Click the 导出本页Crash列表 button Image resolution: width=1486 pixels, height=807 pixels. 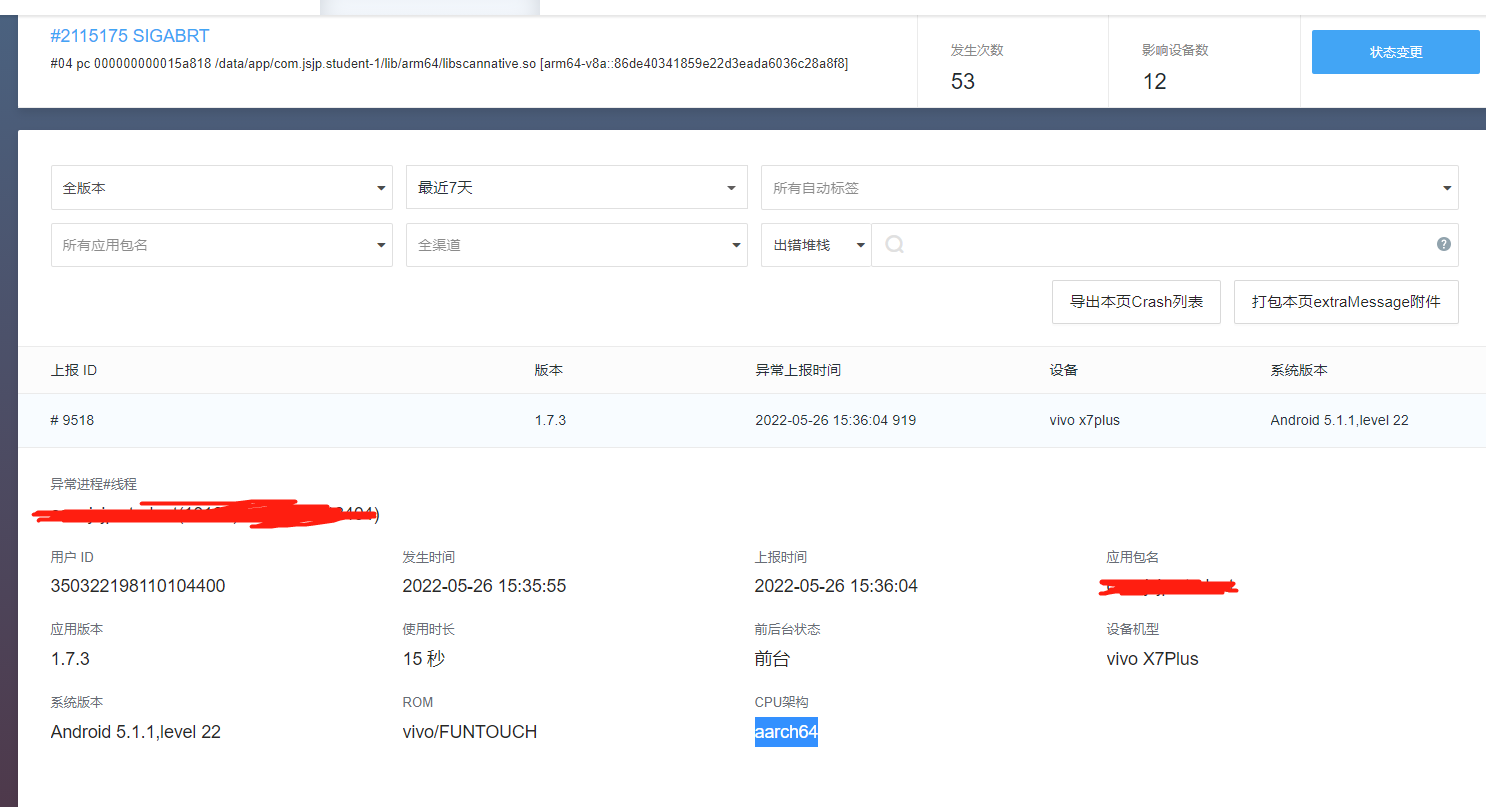[x=1136, y=302]
